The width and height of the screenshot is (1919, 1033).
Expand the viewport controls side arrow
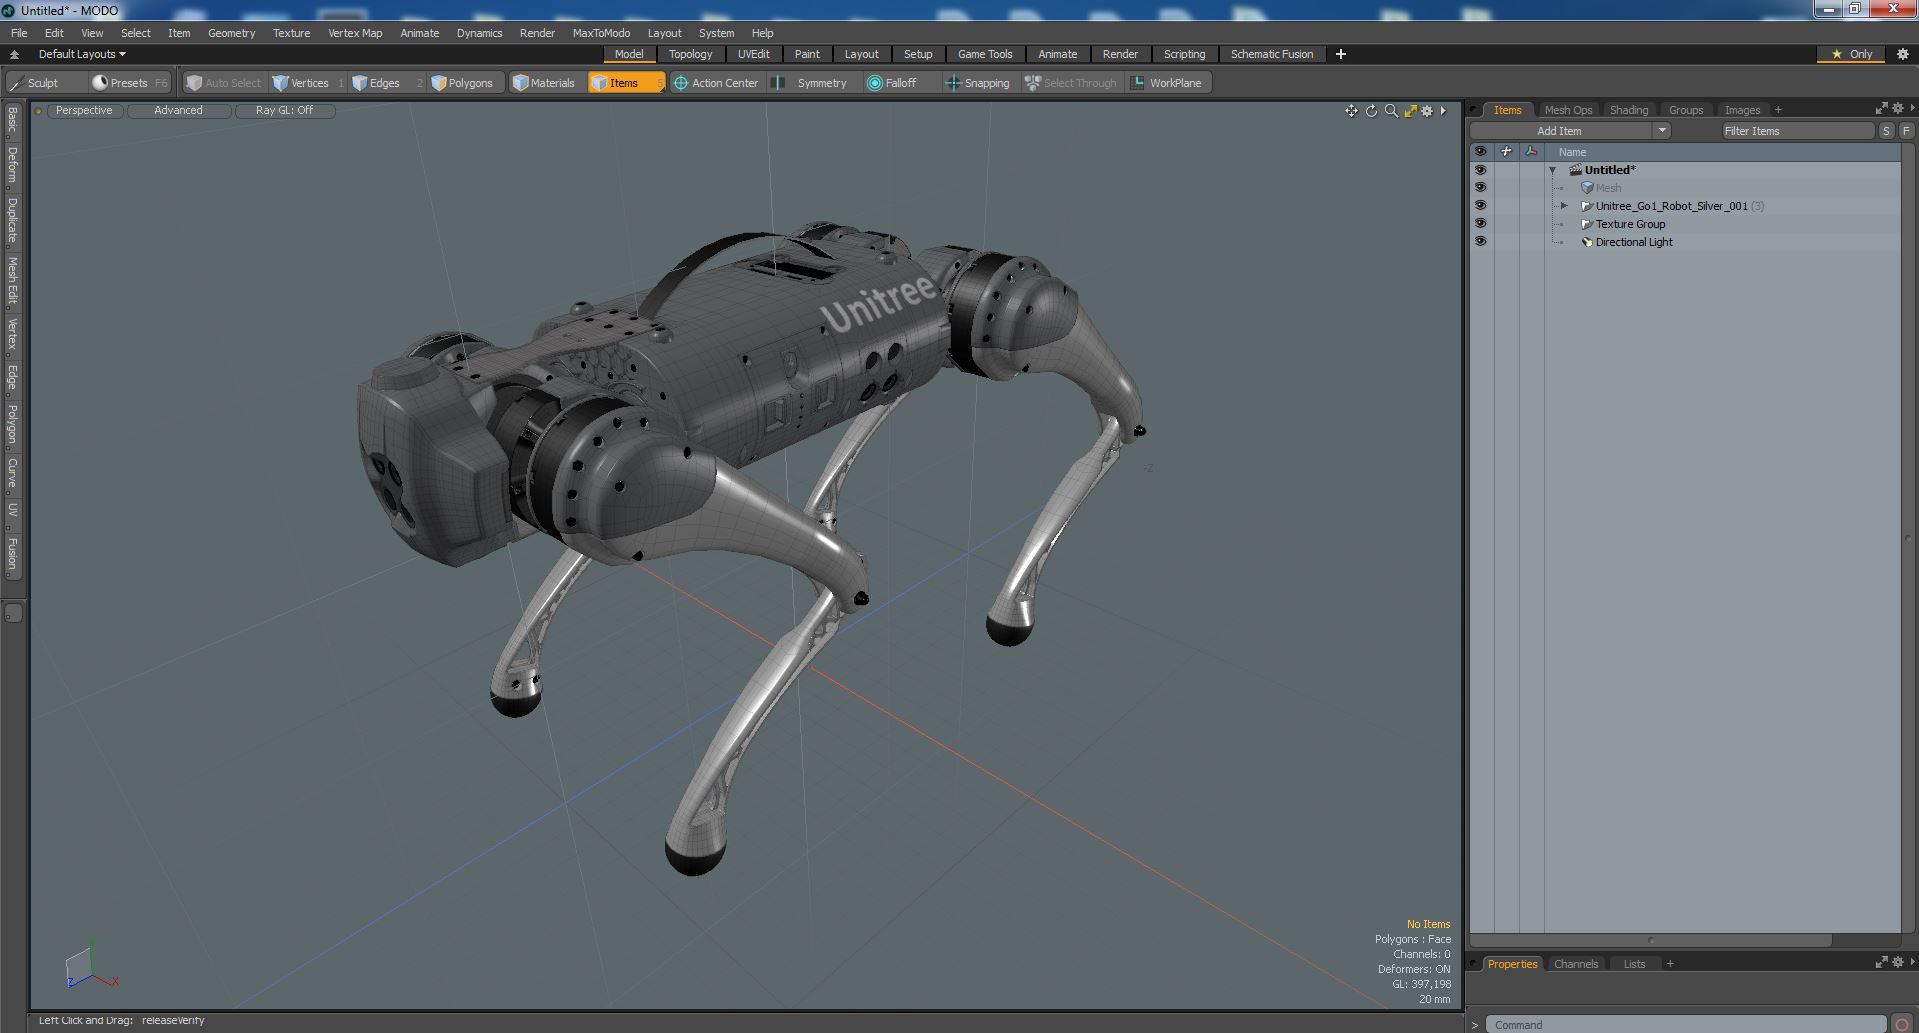tap(1443, 111)
